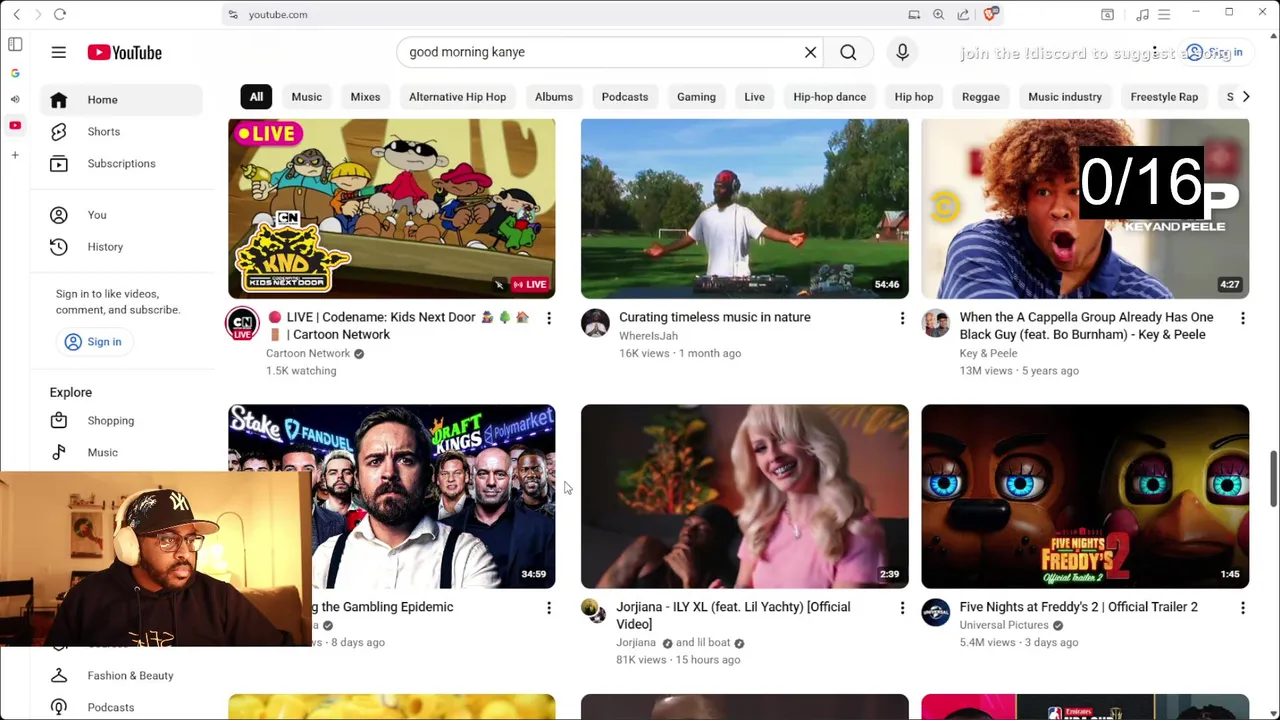Select the Reggae filter chip
The height and width of the screenshot is (720, 1280).
[x=980, y=97]
